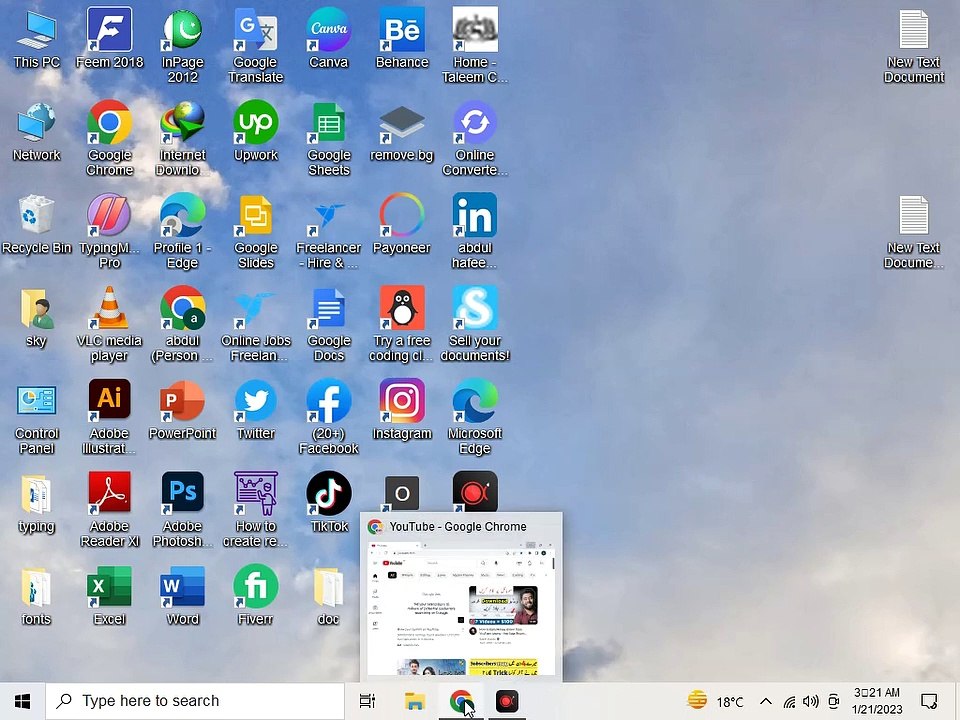Select the fonts folder

(x=36, y=598)
